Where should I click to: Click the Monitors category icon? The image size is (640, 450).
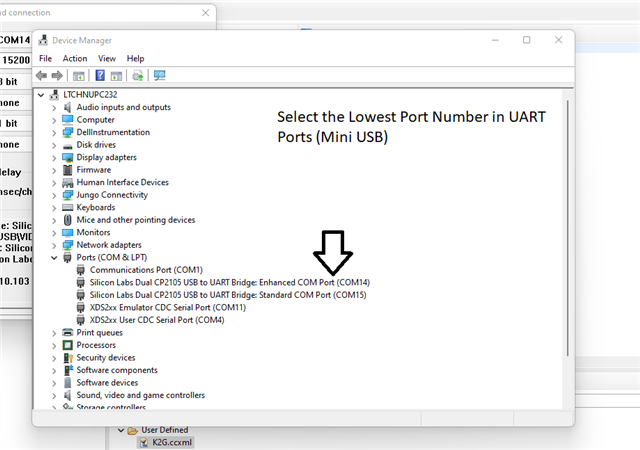(x=67, y=232)
